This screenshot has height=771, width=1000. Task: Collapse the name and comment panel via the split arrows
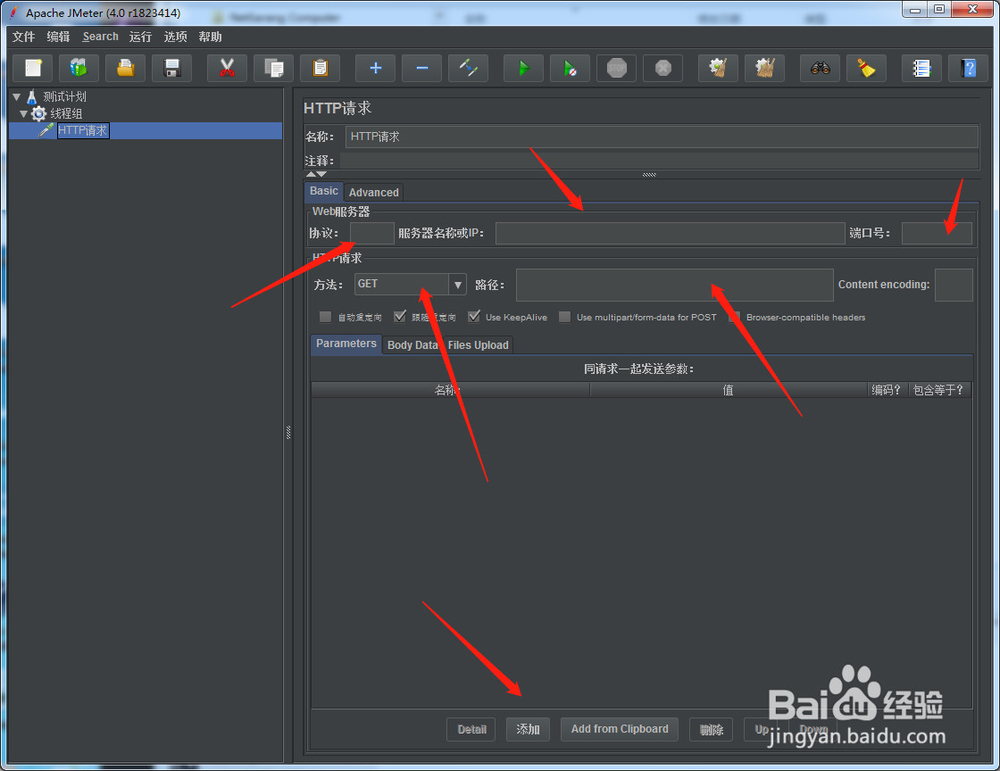point(311,174)
